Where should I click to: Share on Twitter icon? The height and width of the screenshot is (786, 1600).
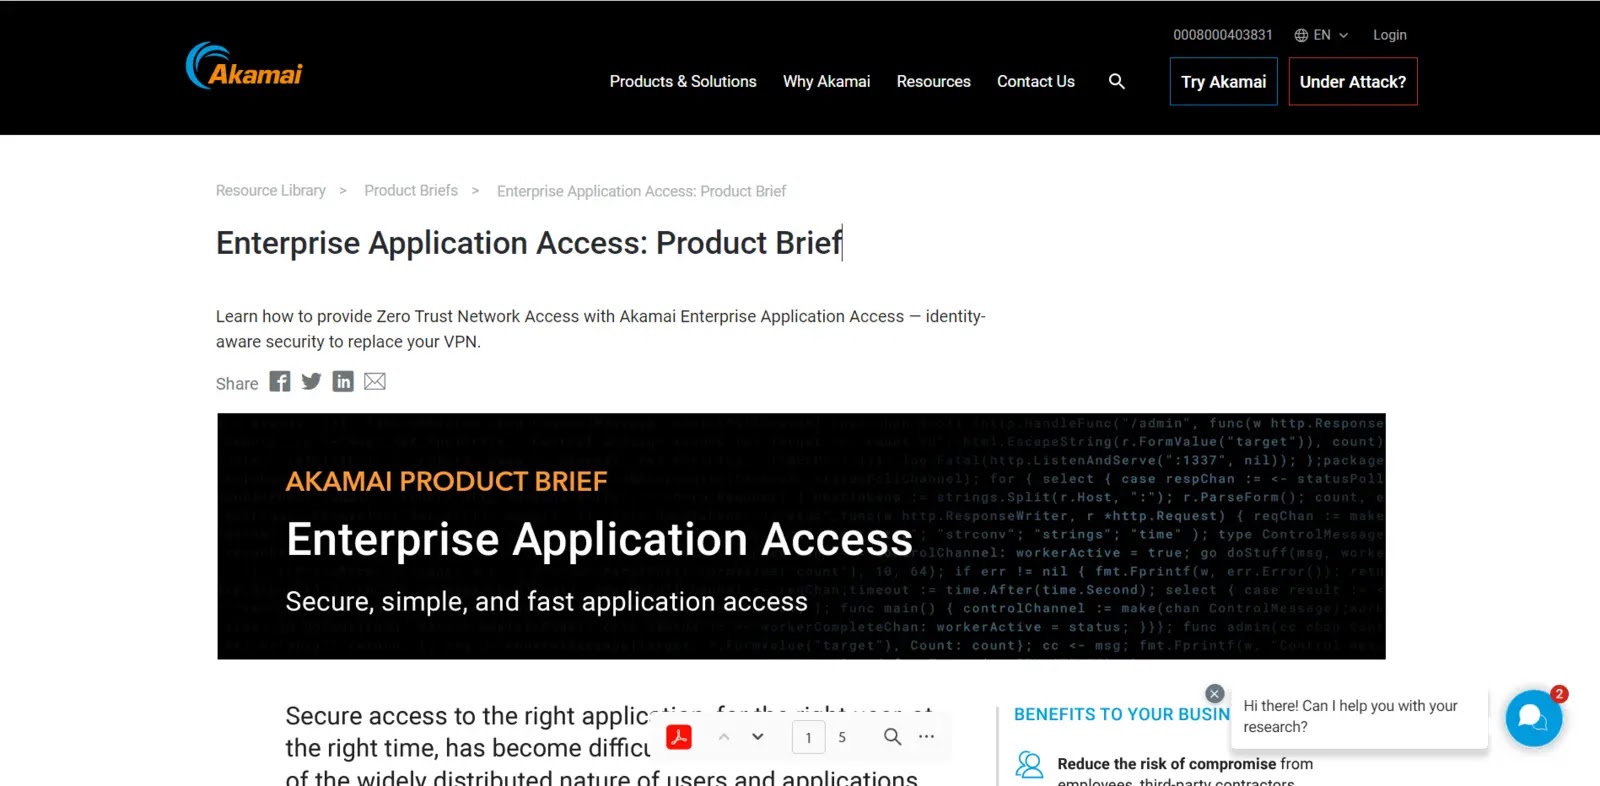click(311, 382)
